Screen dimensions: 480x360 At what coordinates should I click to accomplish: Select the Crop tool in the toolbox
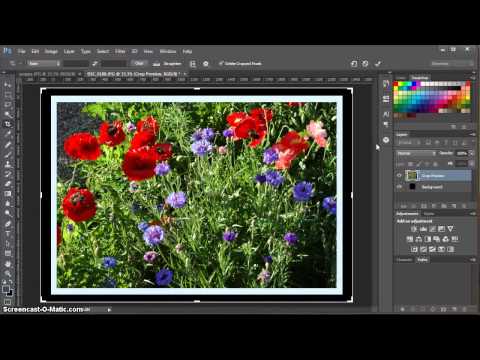7,124
